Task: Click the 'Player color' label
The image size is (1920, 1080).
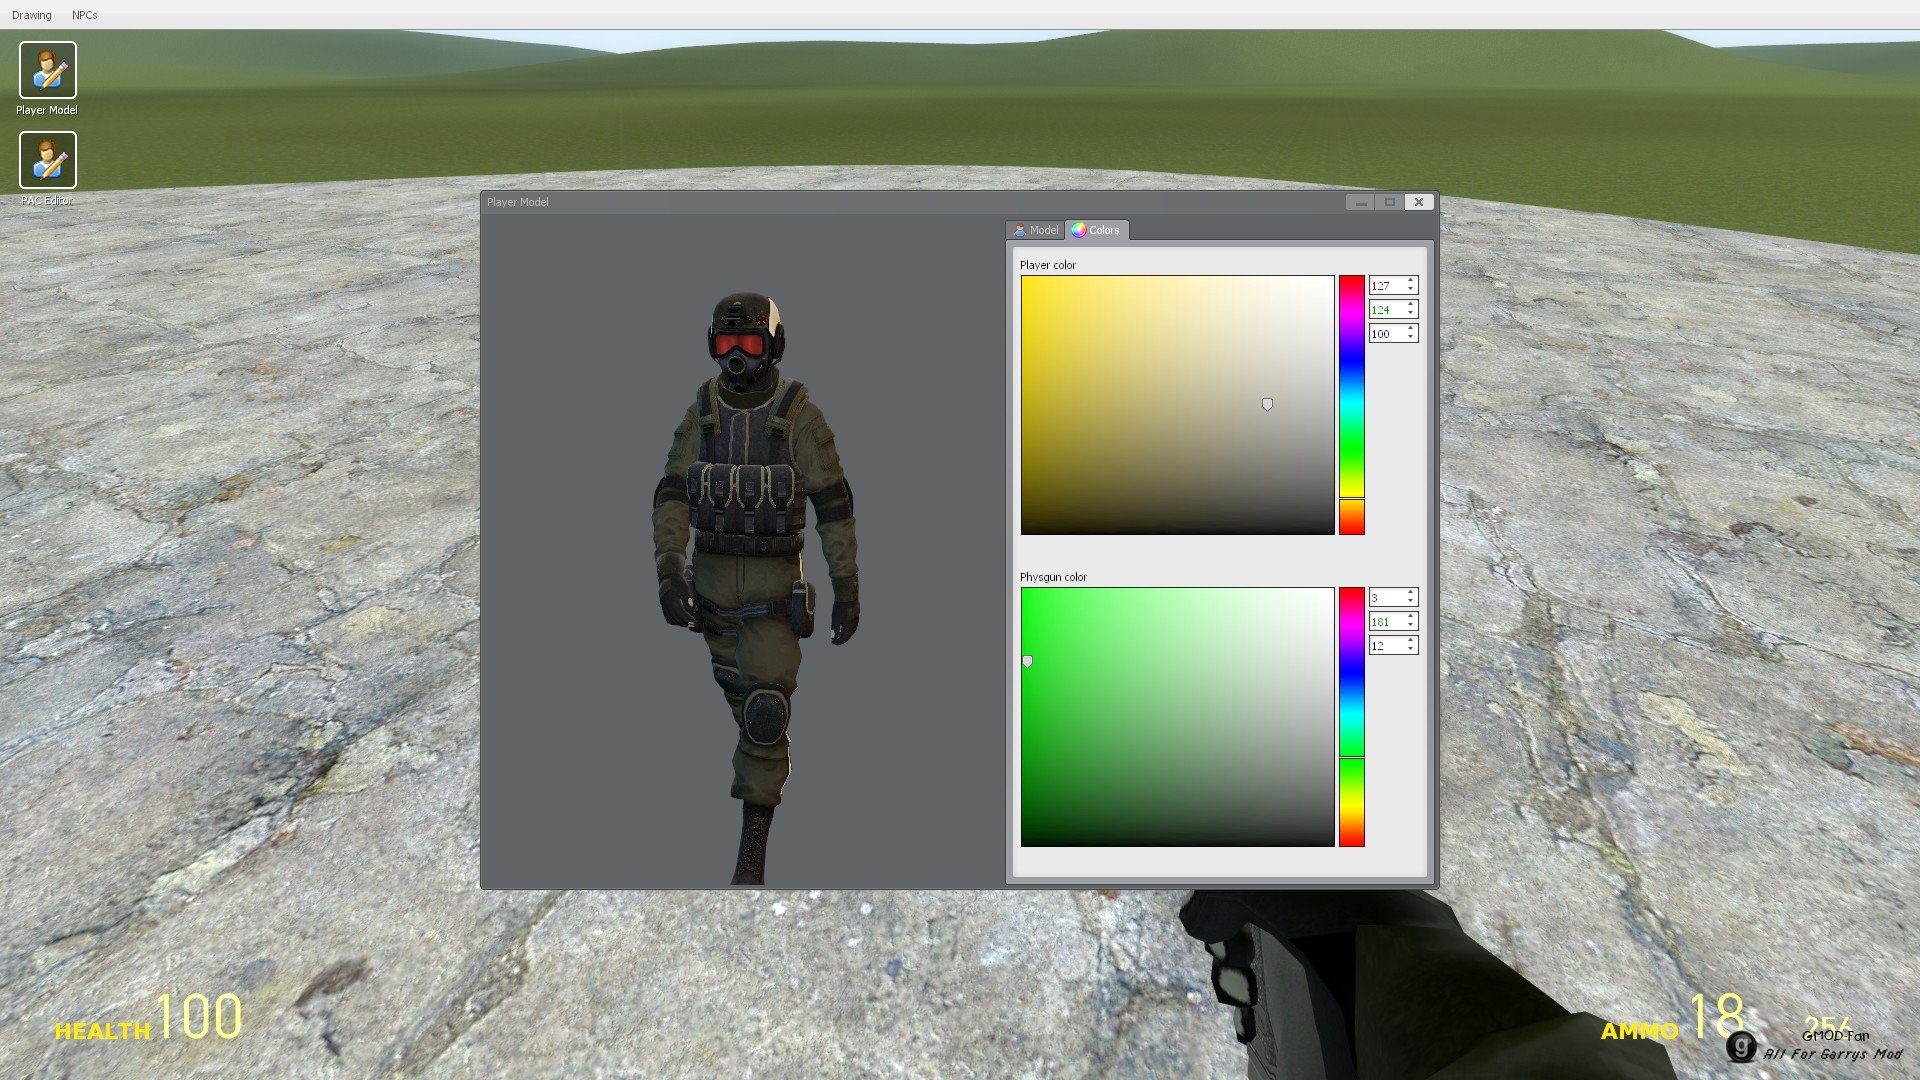Action: 1047,265
